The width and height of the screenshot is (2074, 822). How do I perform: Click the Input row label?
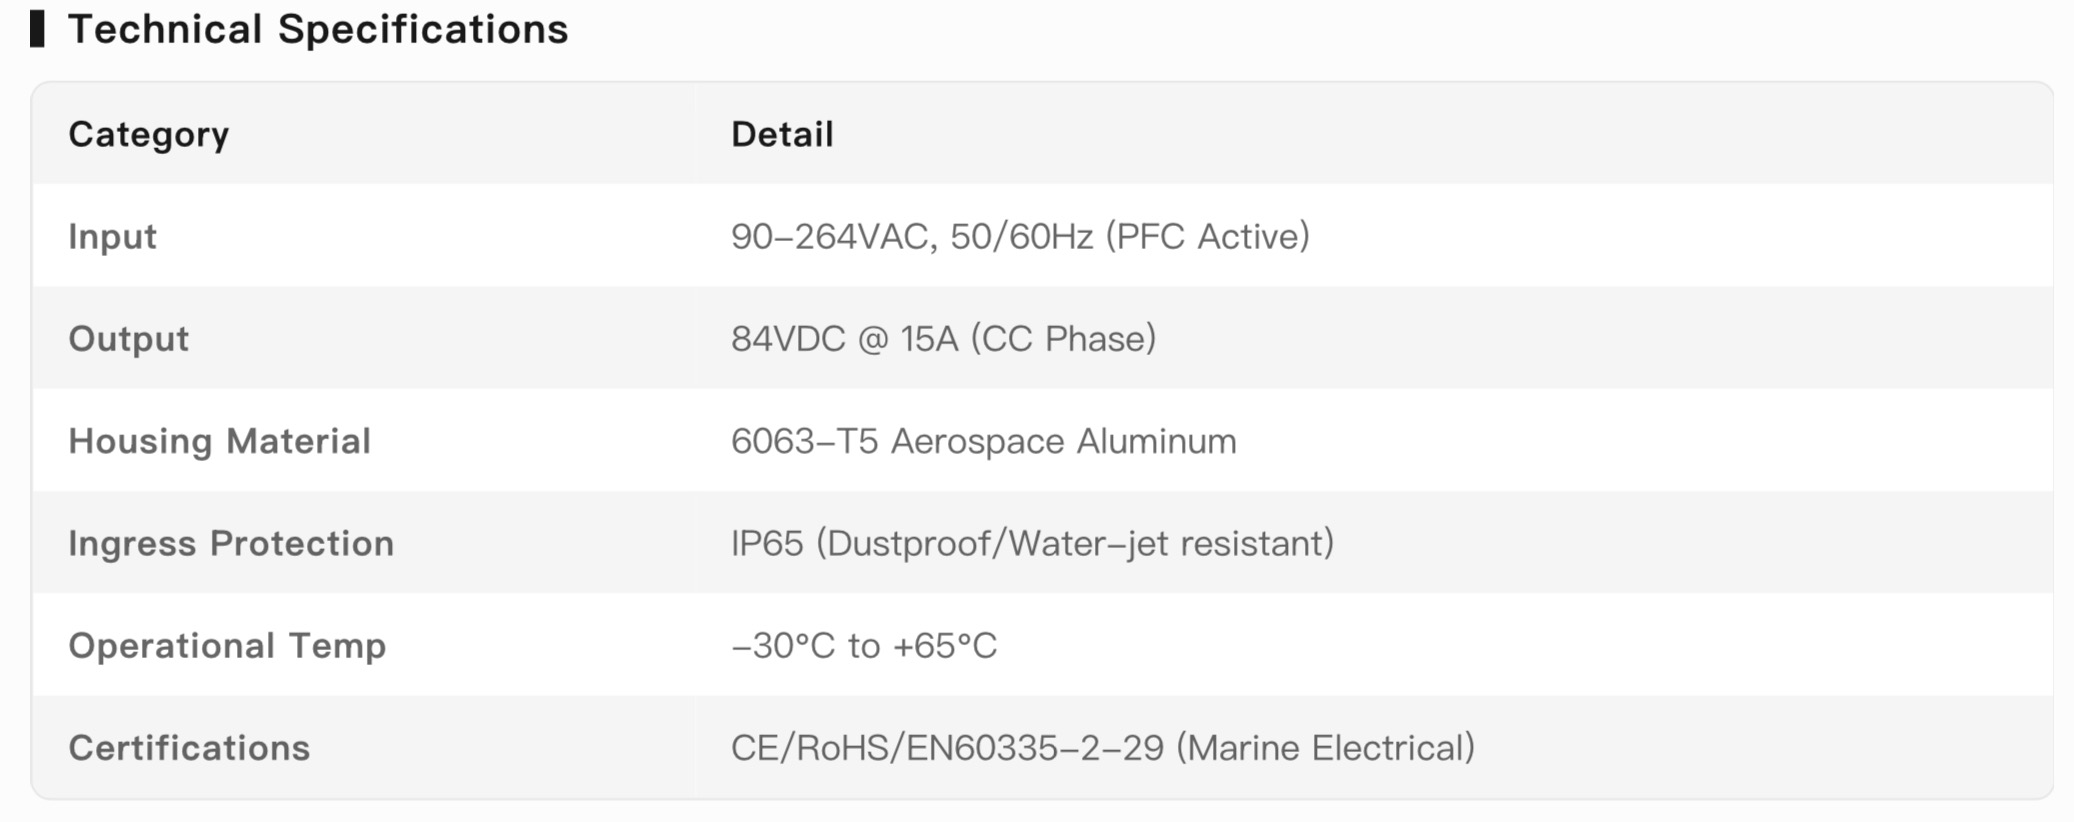[112, 237]
